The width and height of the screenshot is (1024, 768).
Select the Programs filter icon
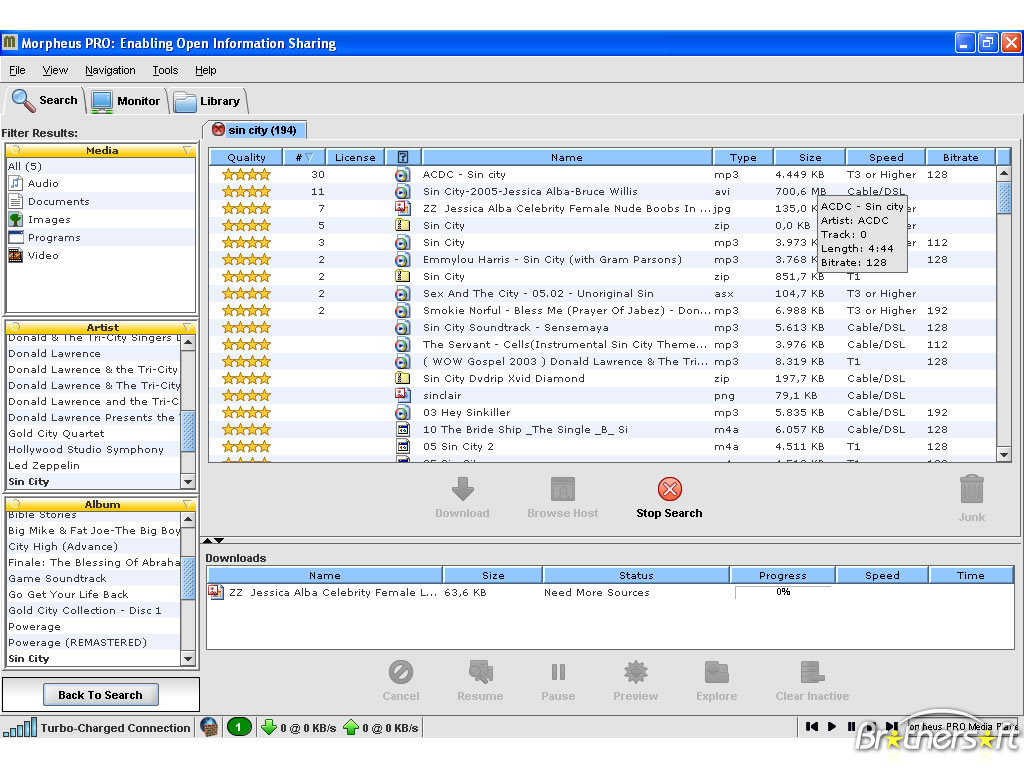pos(15,237)
